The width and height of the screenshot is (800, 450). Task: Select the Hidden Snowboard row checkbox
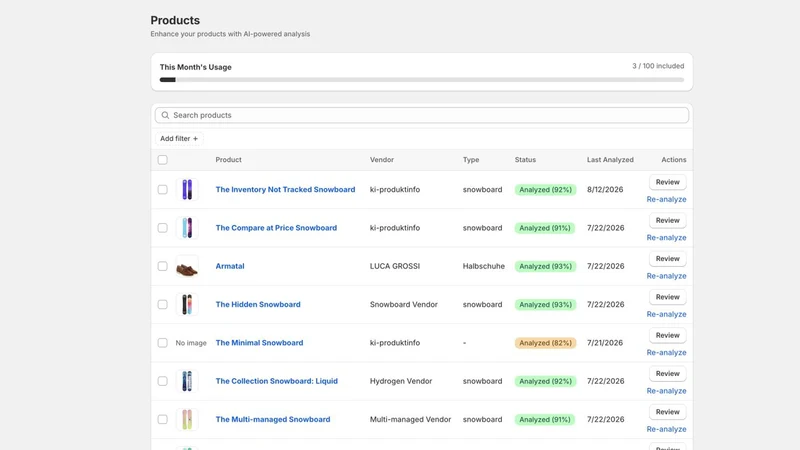pyautogui.click(x=162, y=304)
